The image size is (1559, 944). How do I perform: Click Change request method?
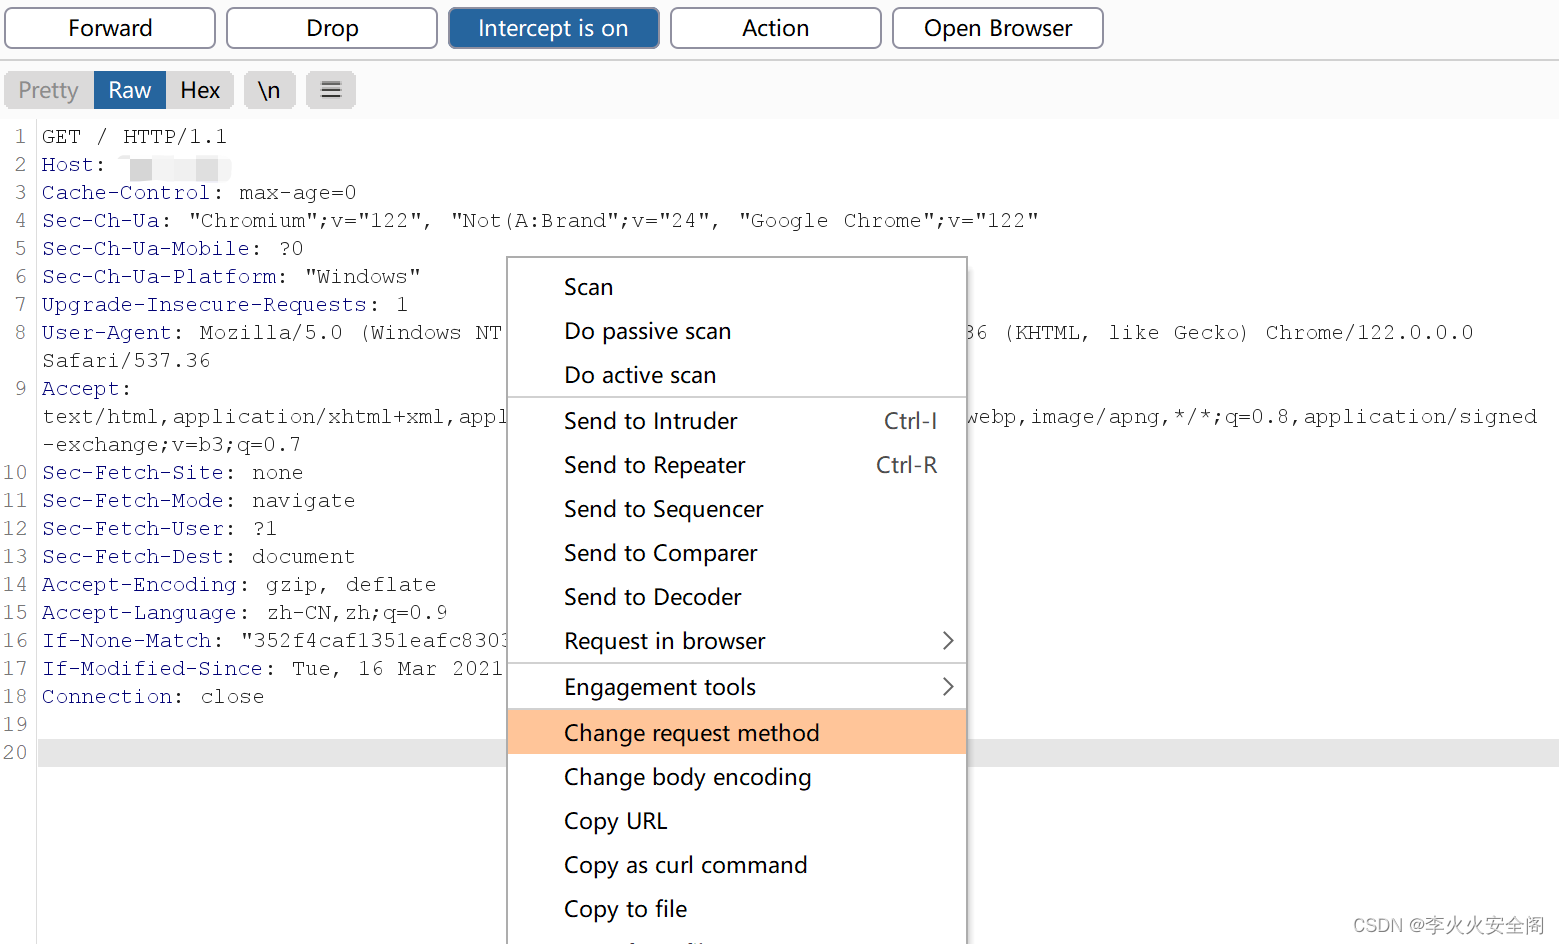[737, 733]
